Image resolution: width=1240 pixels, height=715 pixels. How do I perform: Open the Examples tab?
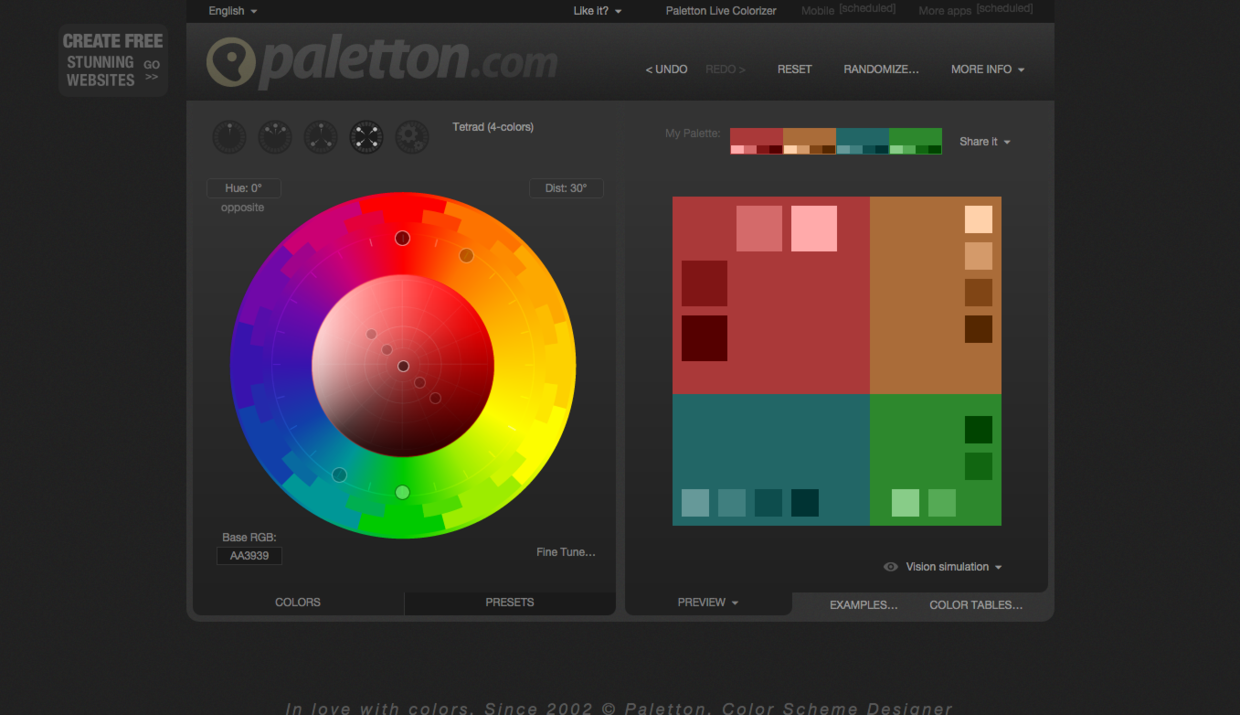(x=864, y=605)
